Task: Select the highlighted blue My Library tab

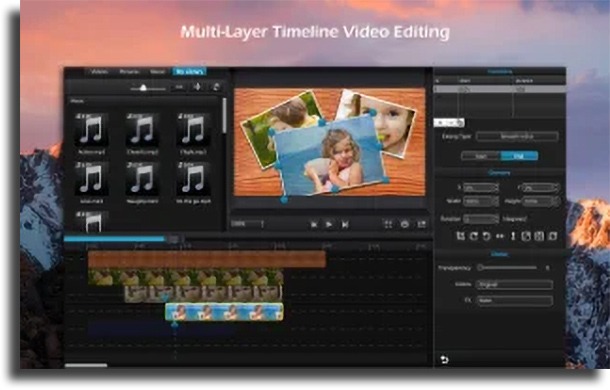Action: click(x=189, y=72)
